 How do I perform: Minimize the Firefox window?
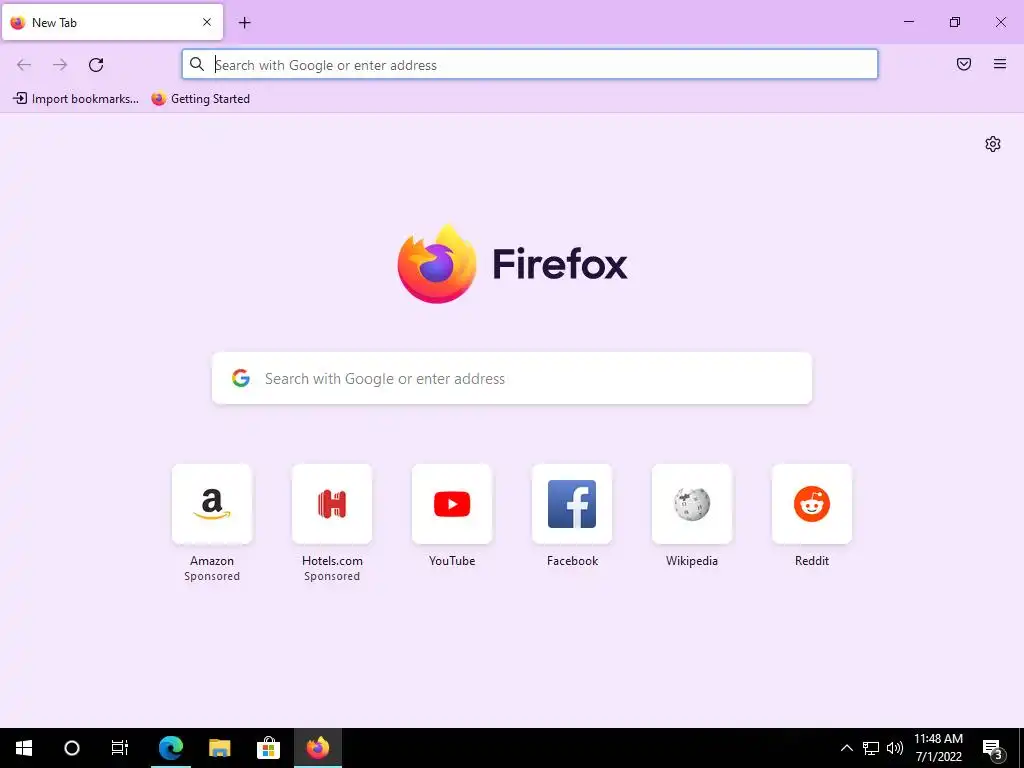pos(909,22)
